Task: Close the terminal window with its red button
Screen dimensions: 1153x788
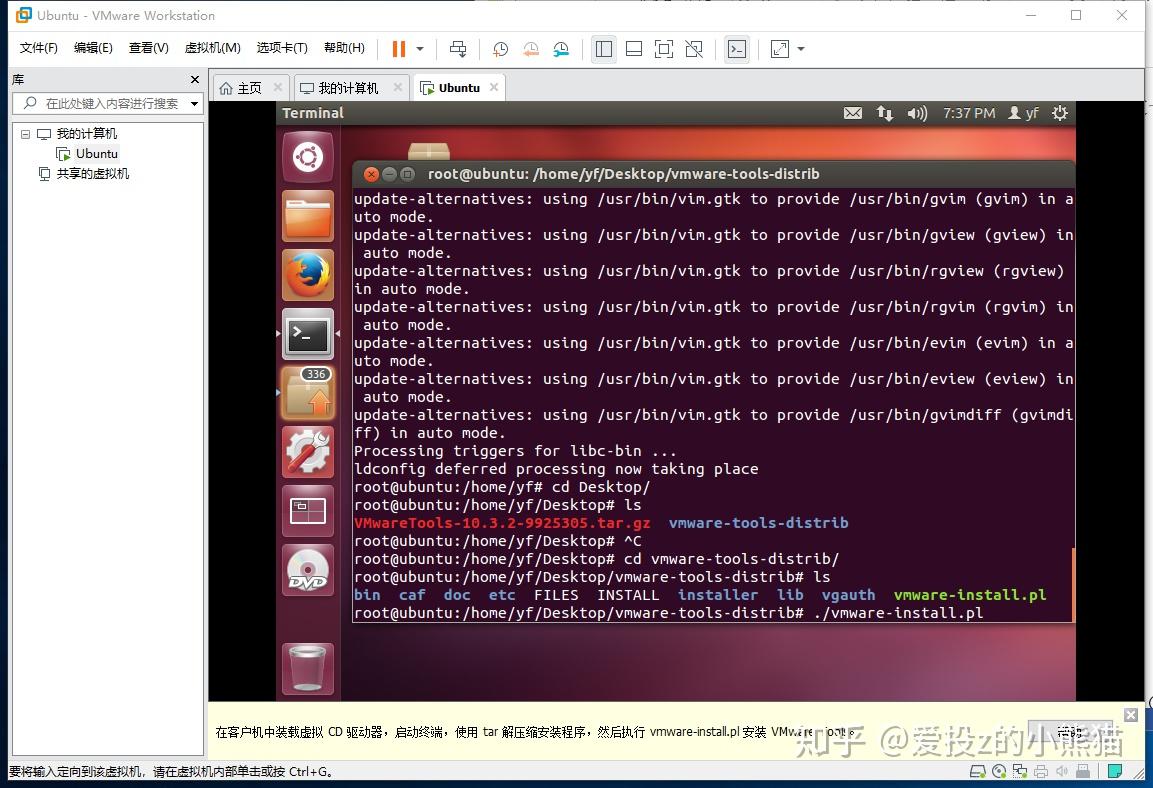Action: (x=371, y=174)
